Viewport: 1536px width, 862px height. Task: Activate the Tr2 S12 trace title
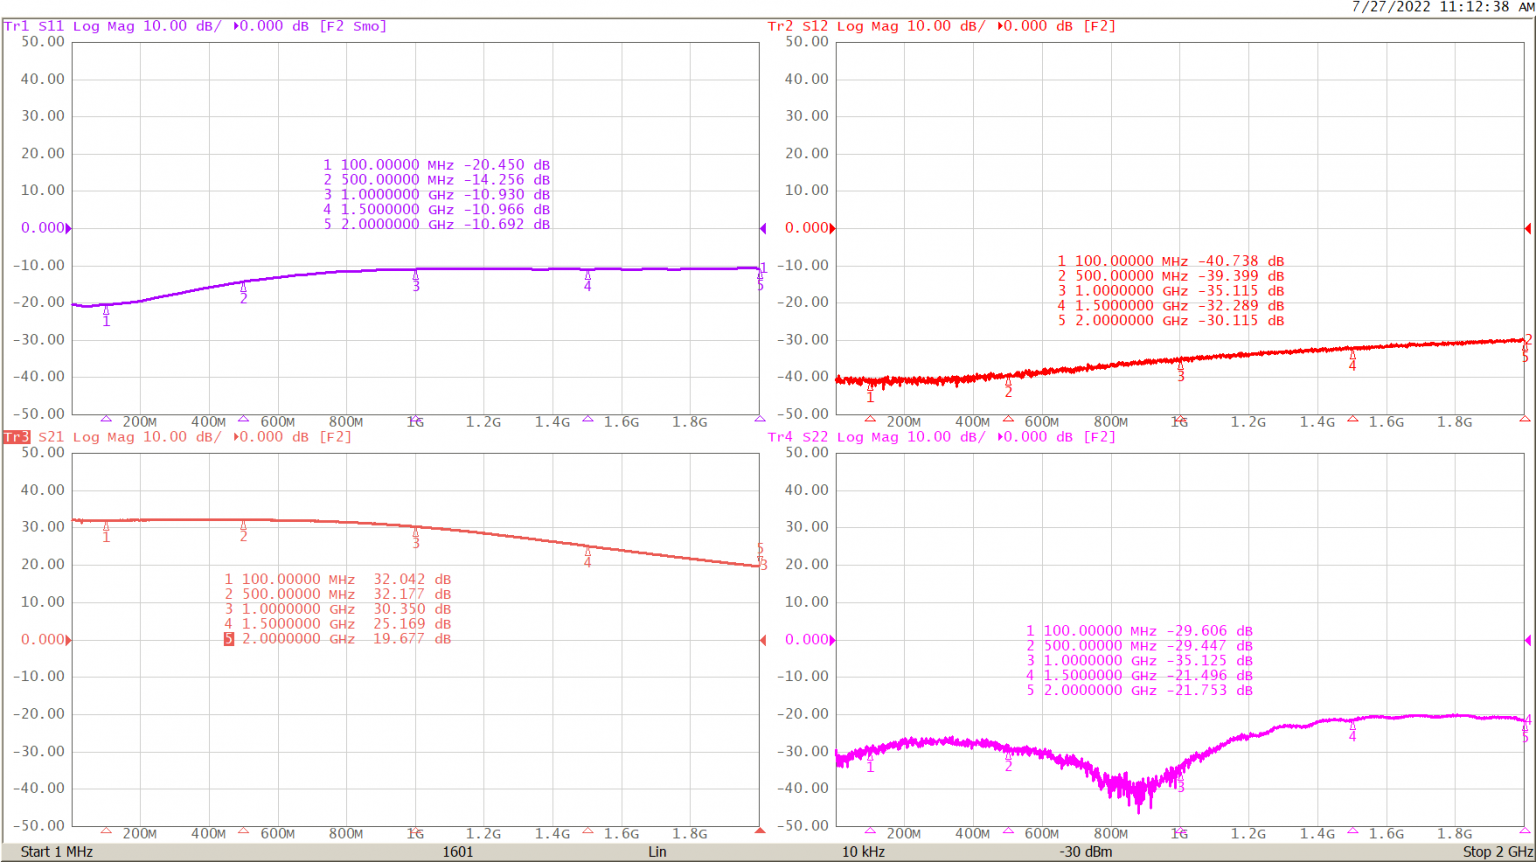tap(940, 26)
